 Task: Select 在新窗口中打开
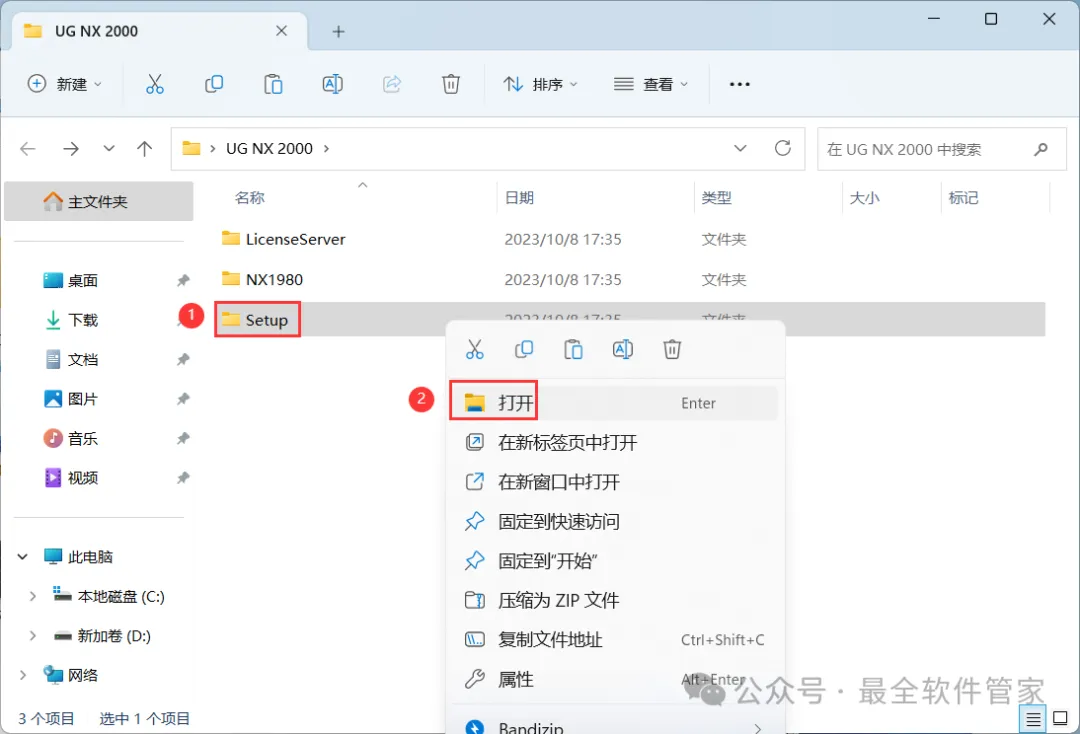coord(615,481)
